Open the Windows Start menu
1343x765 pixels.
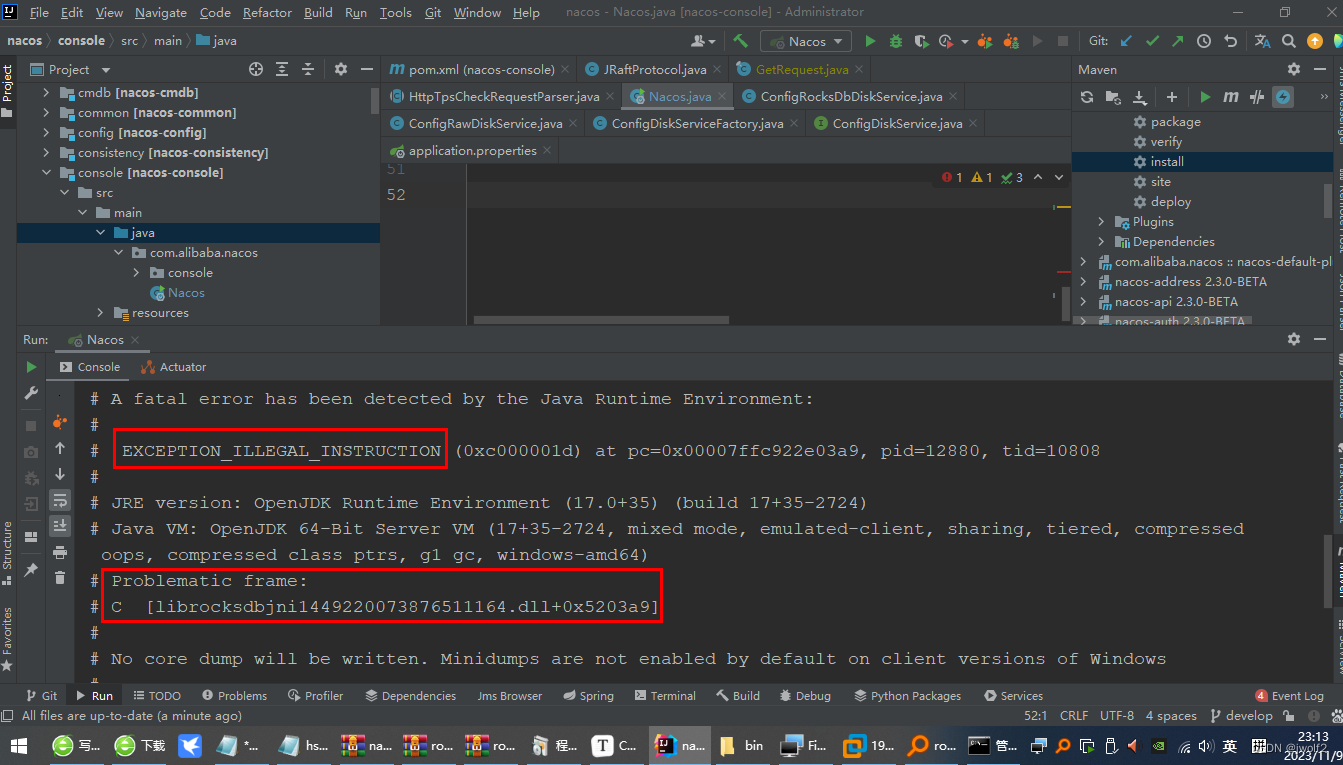click(x=17, y=745)
